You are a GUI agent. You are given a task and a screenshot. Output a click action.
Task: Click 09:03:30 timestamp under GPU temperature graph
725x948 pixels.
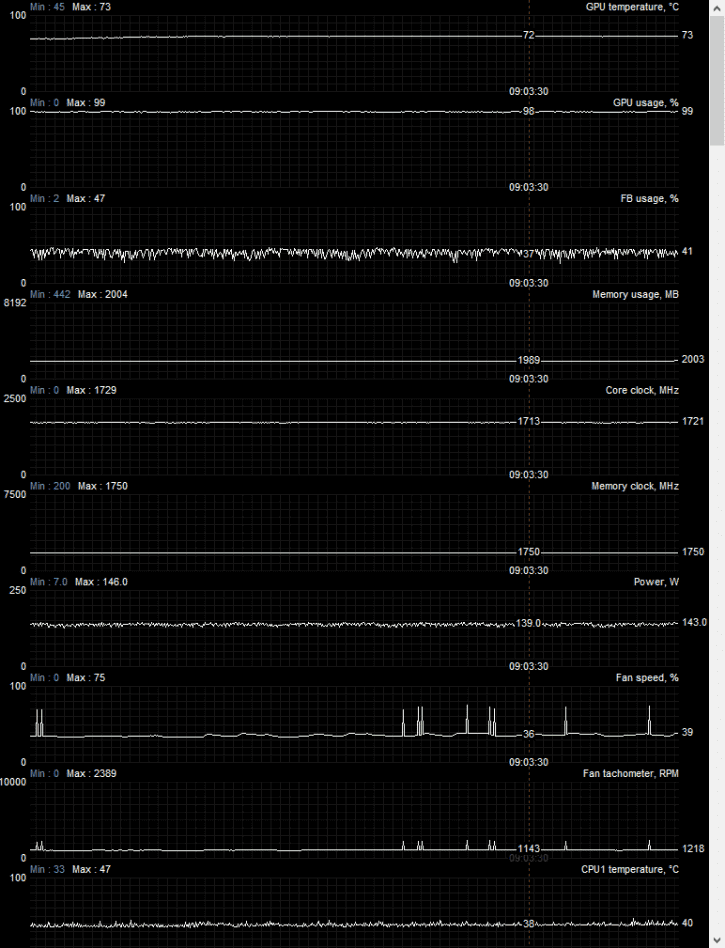tap(528, 92)
